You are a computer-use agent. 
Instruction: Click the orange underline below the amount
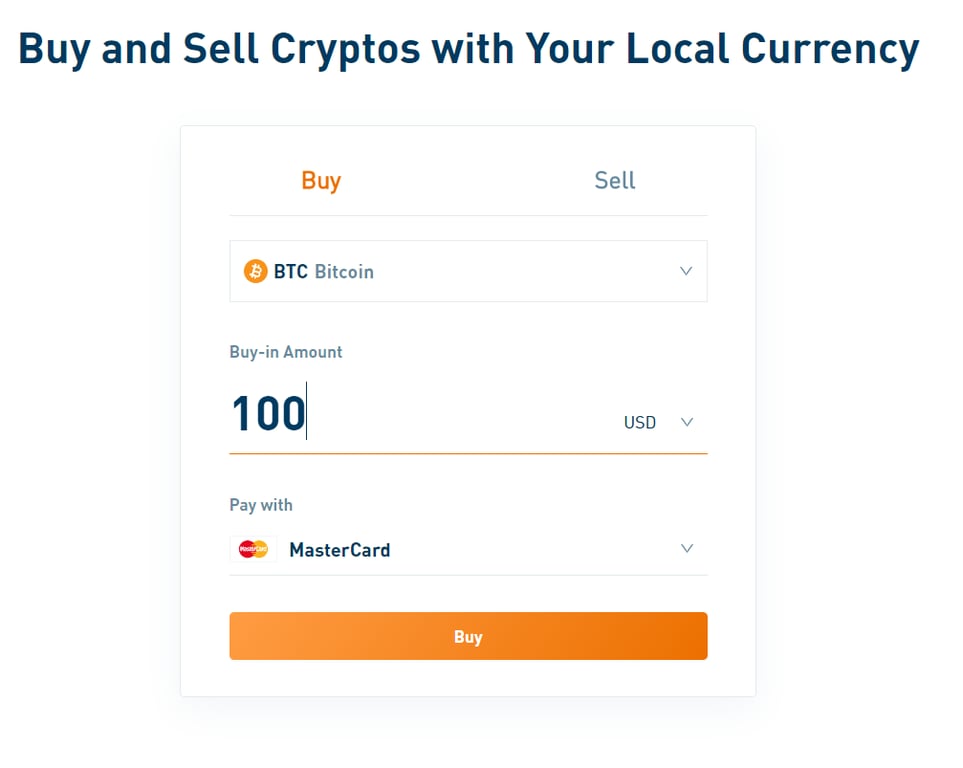(x=468, y=453)
